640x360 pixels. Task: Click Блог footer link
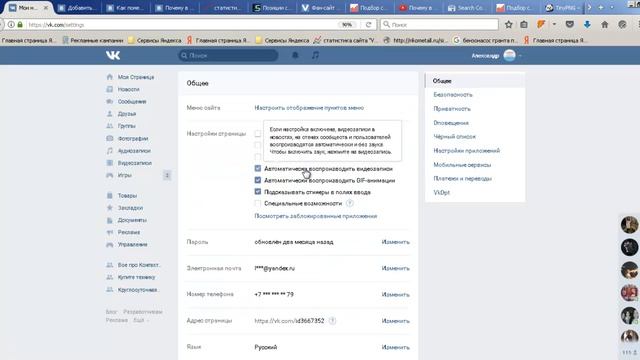111,312
